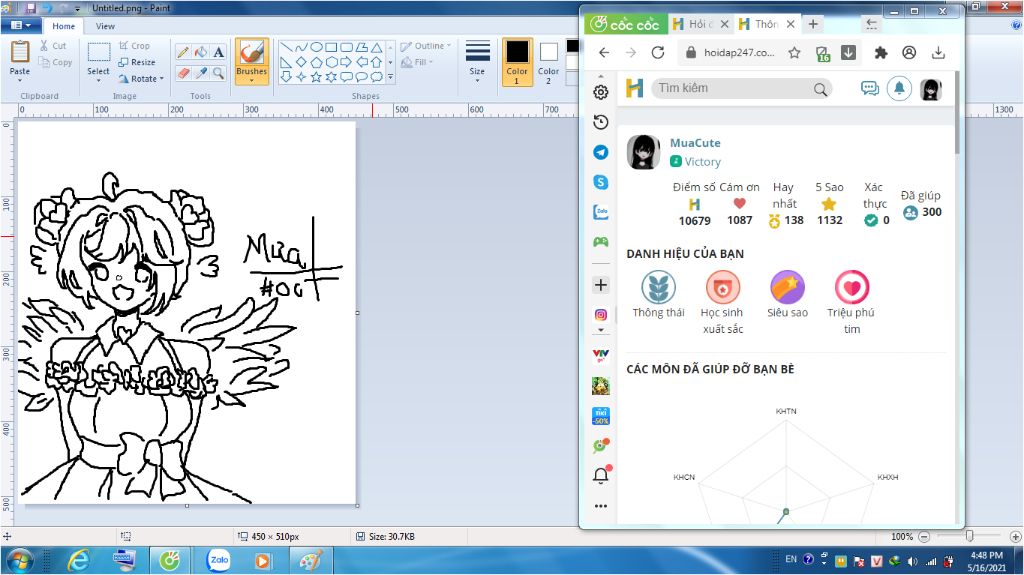This screenshot has height=575, width=1024.
Task: Click the volume icon in system tray
Action: [x=913, y=561]
